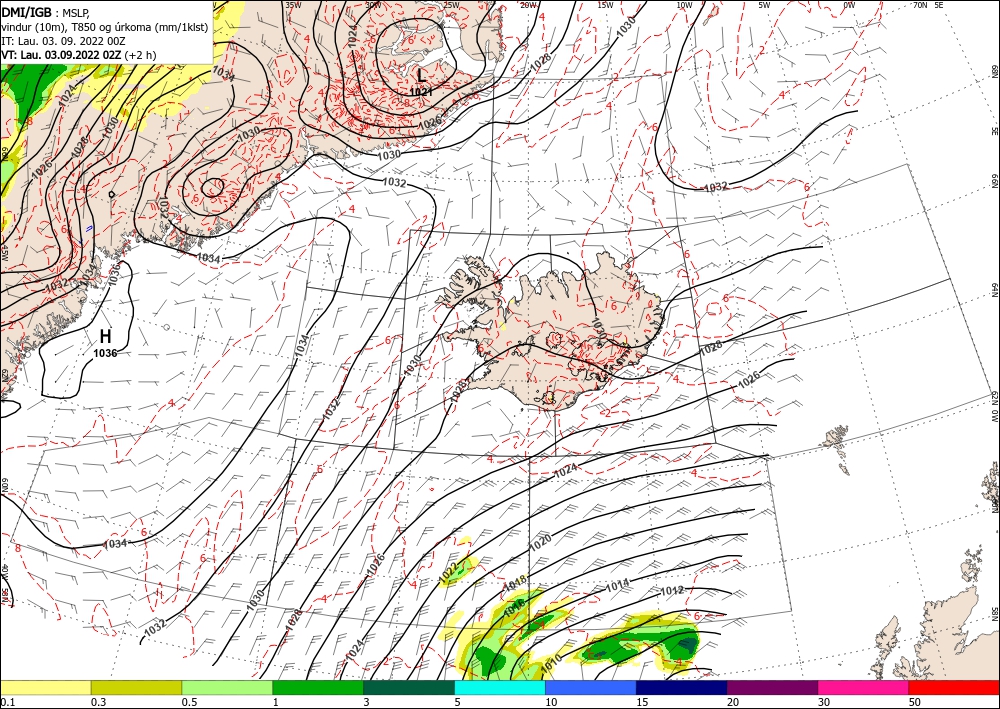Click the 35W longitude label
The width and height of the screenshot is (1000, 709).
tap(293, 5)
